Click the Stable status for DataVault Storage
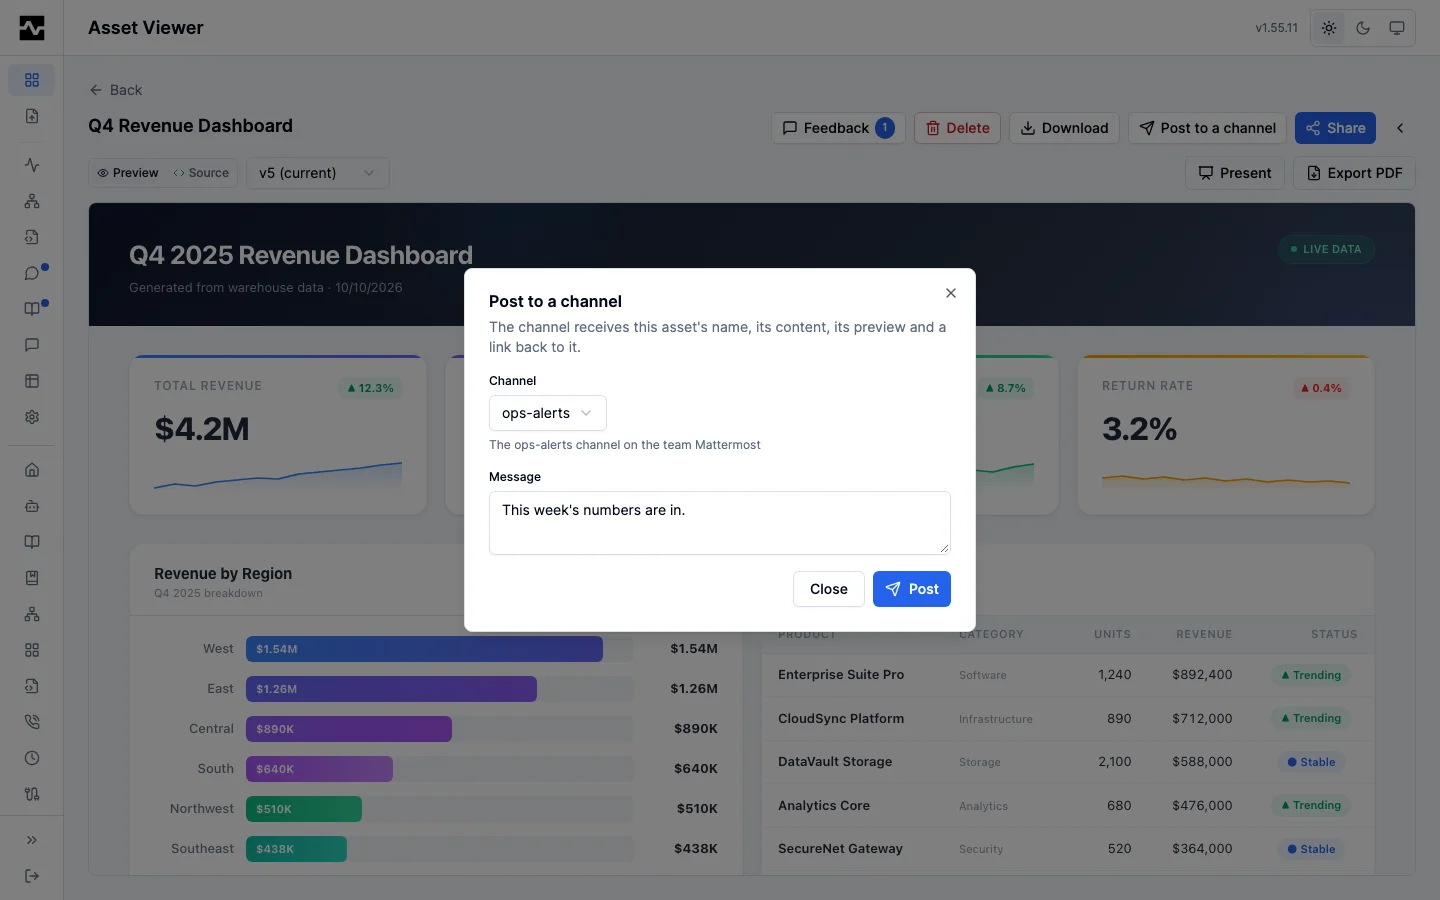Screen dimensions: 1440x900 pyautogui.click(x=1311, y=762)
